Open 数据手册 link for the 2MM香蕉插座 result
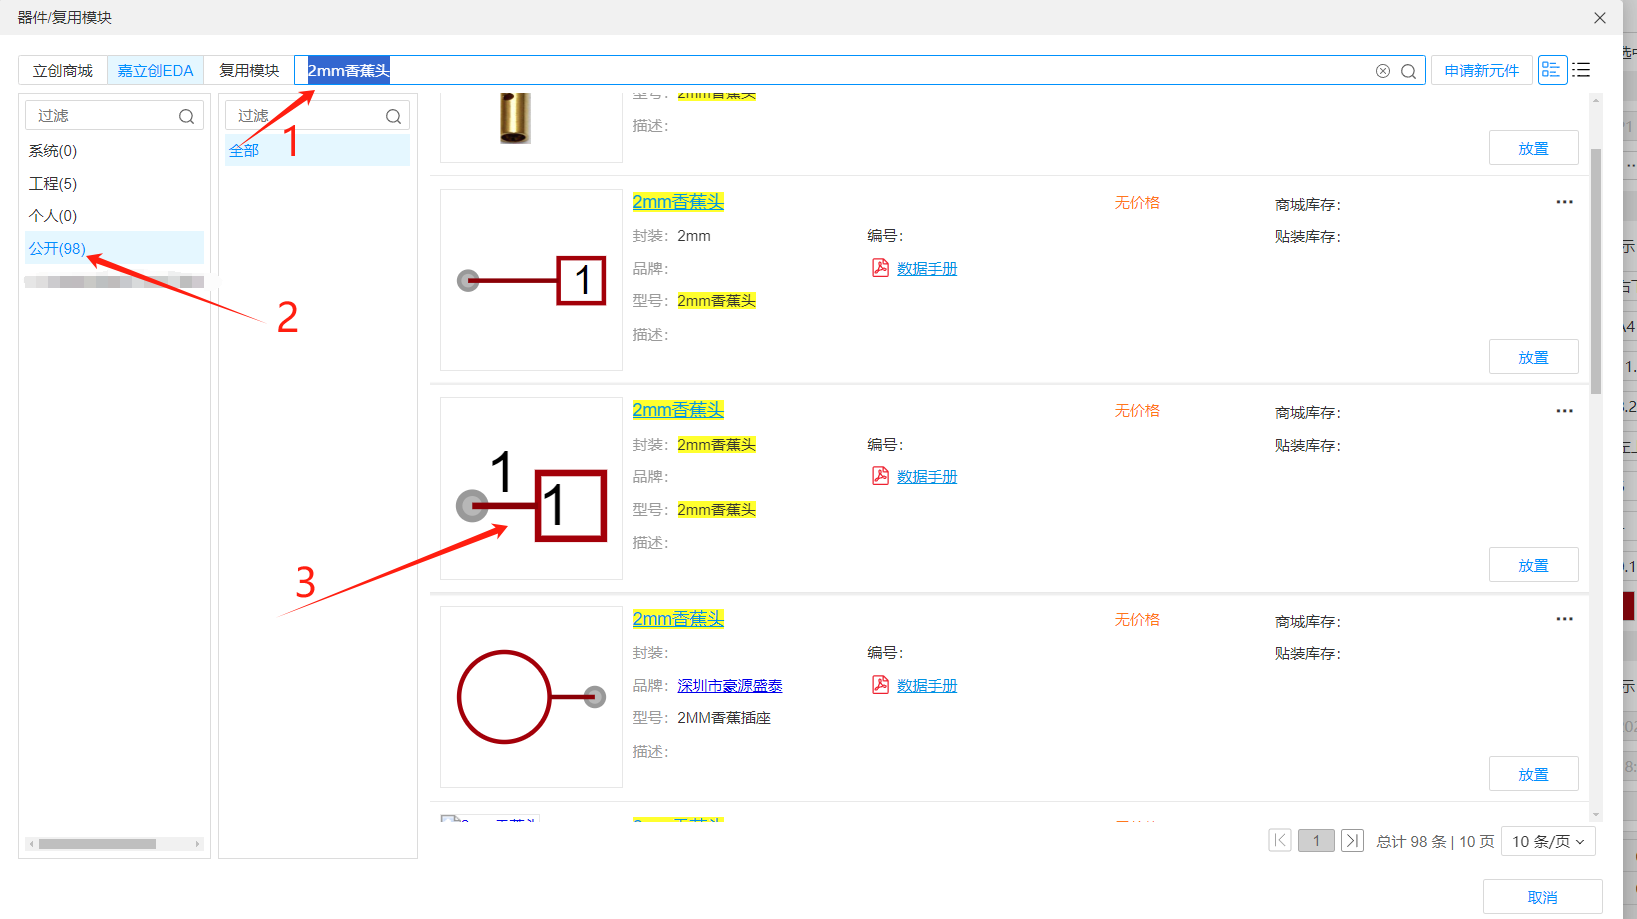This screenshot has height=919, width=1637. pyautogui.click(x=927, y=685)
